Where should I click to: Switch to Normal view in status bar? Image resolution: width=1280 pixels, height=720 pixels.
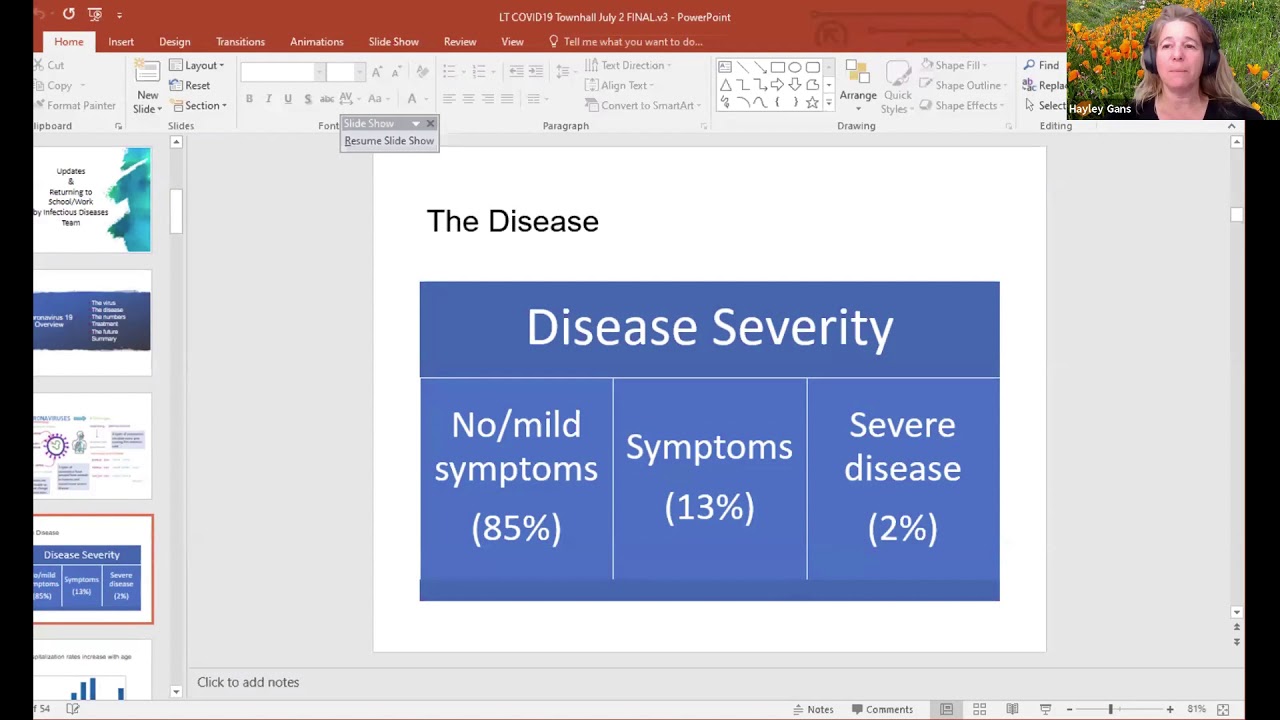(946, 709)
